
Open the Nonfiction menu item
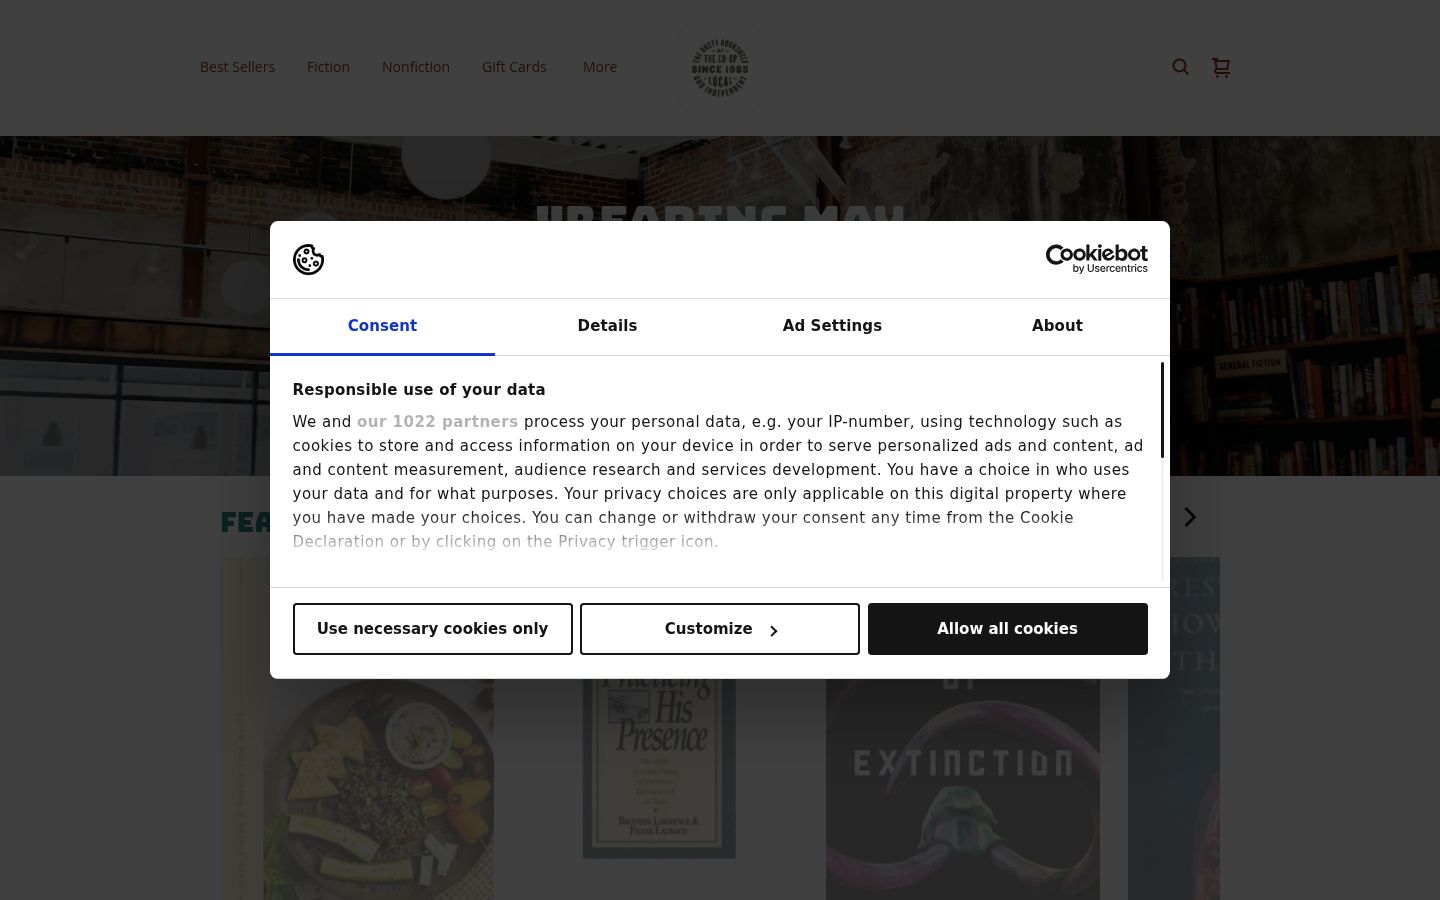click(x=416, y=67)
